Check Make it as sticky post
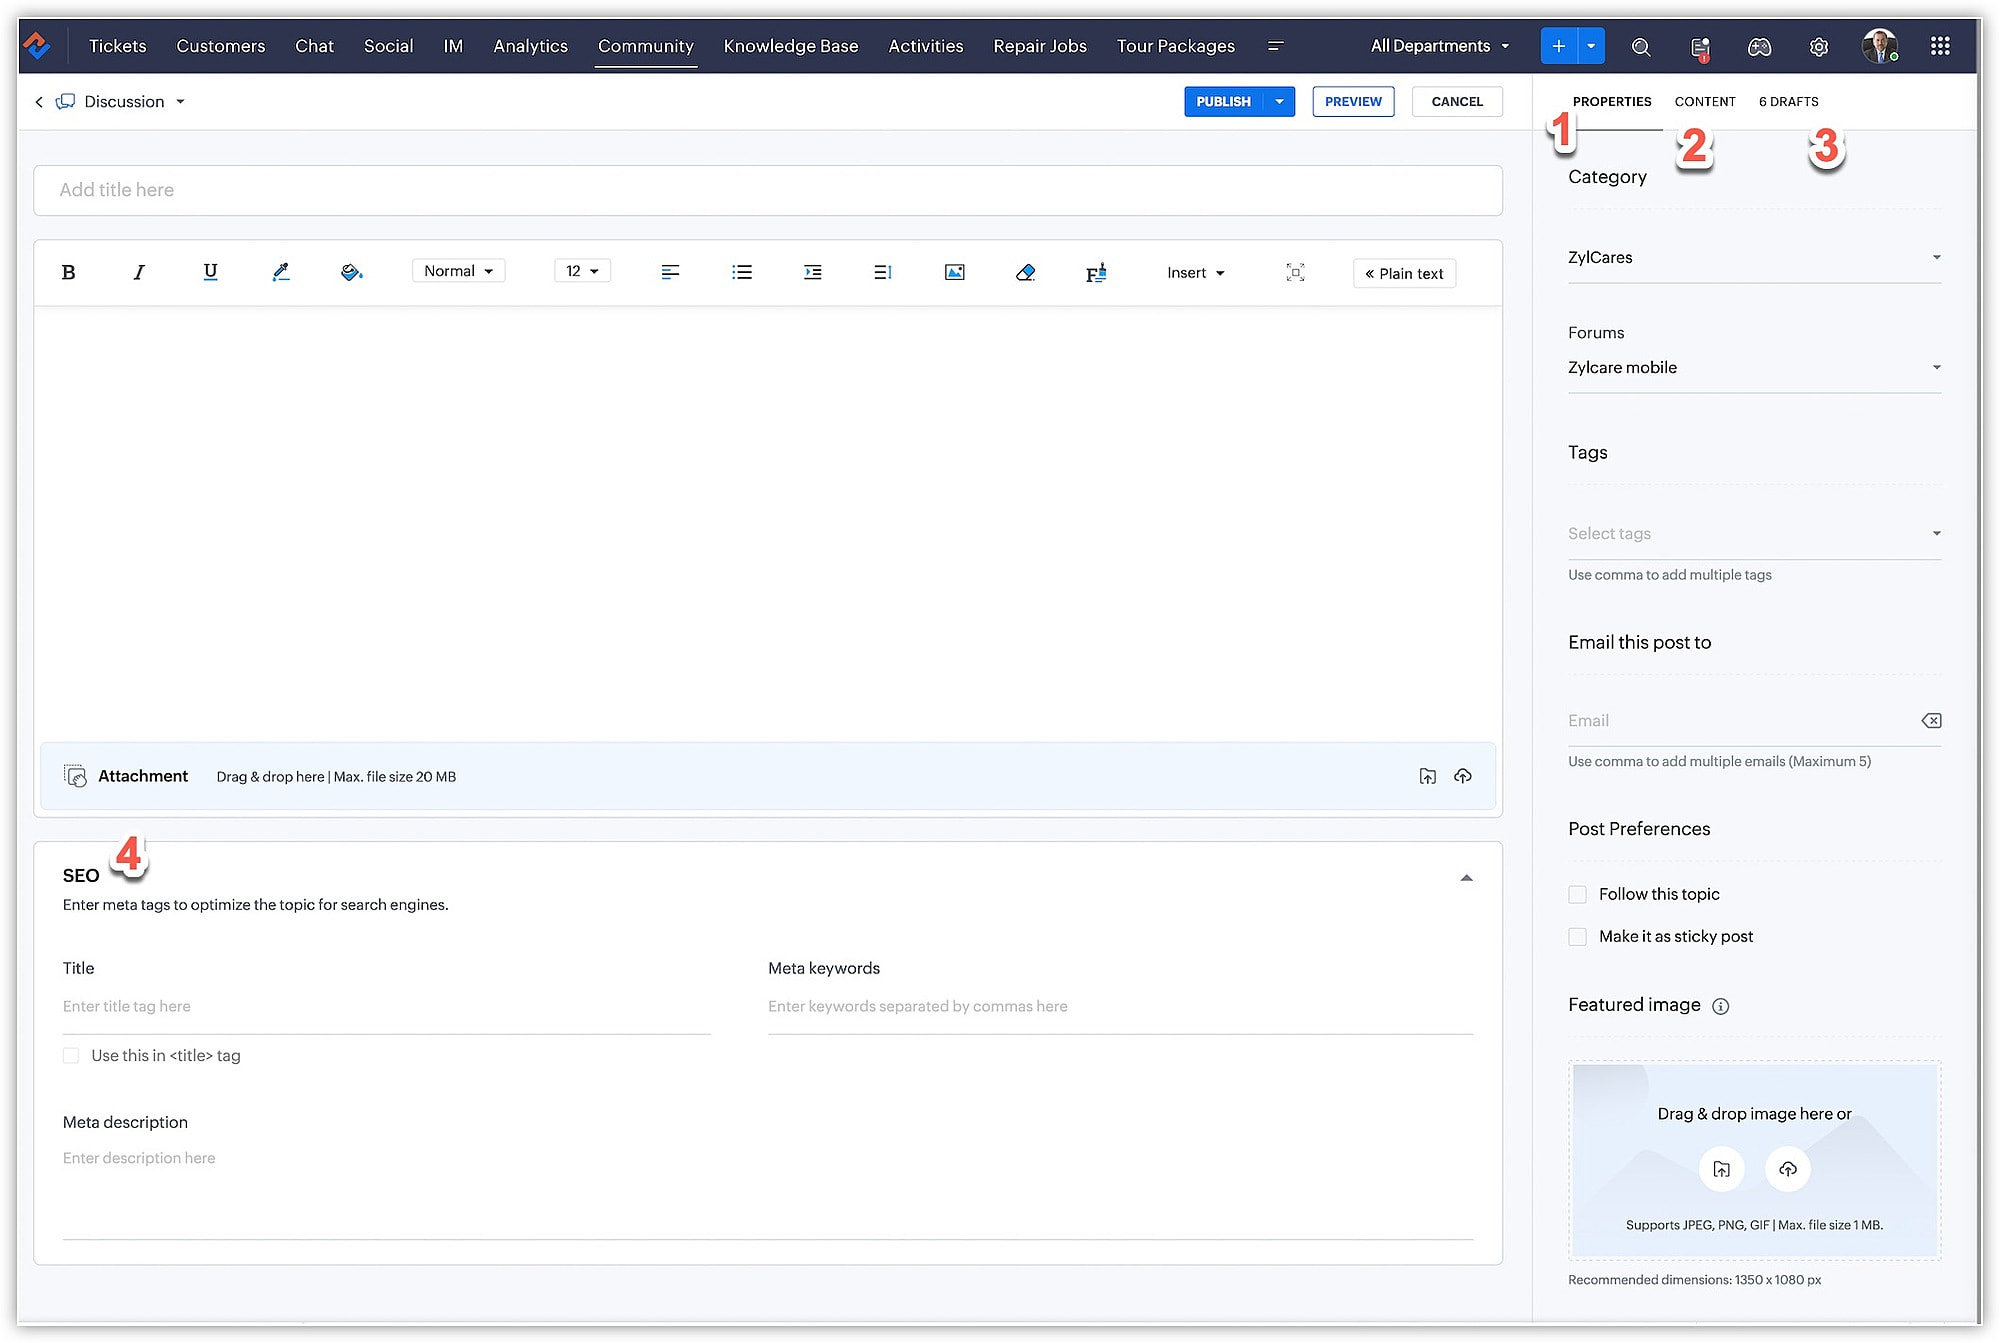The width and height of the screenshot is (2000, 1343). tap(1577, 937)
